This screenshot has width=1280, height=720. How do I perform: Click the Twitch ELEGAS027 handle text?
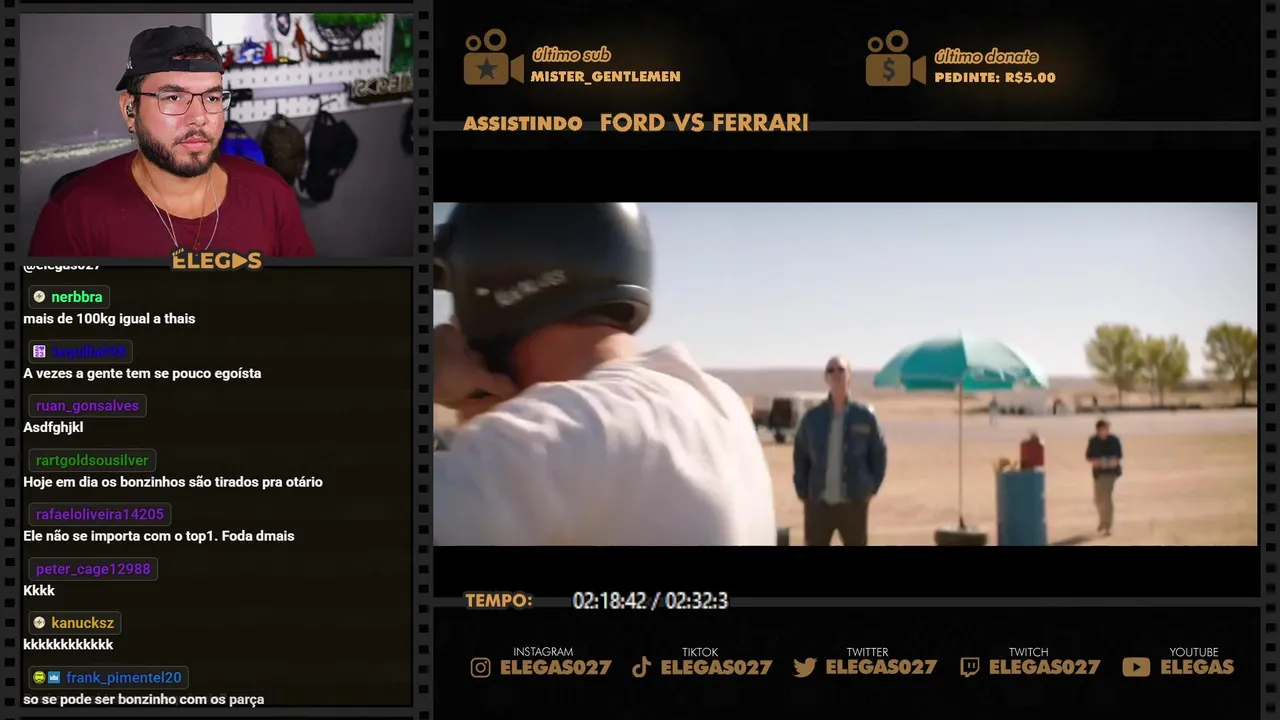[x=1045, y=668]
